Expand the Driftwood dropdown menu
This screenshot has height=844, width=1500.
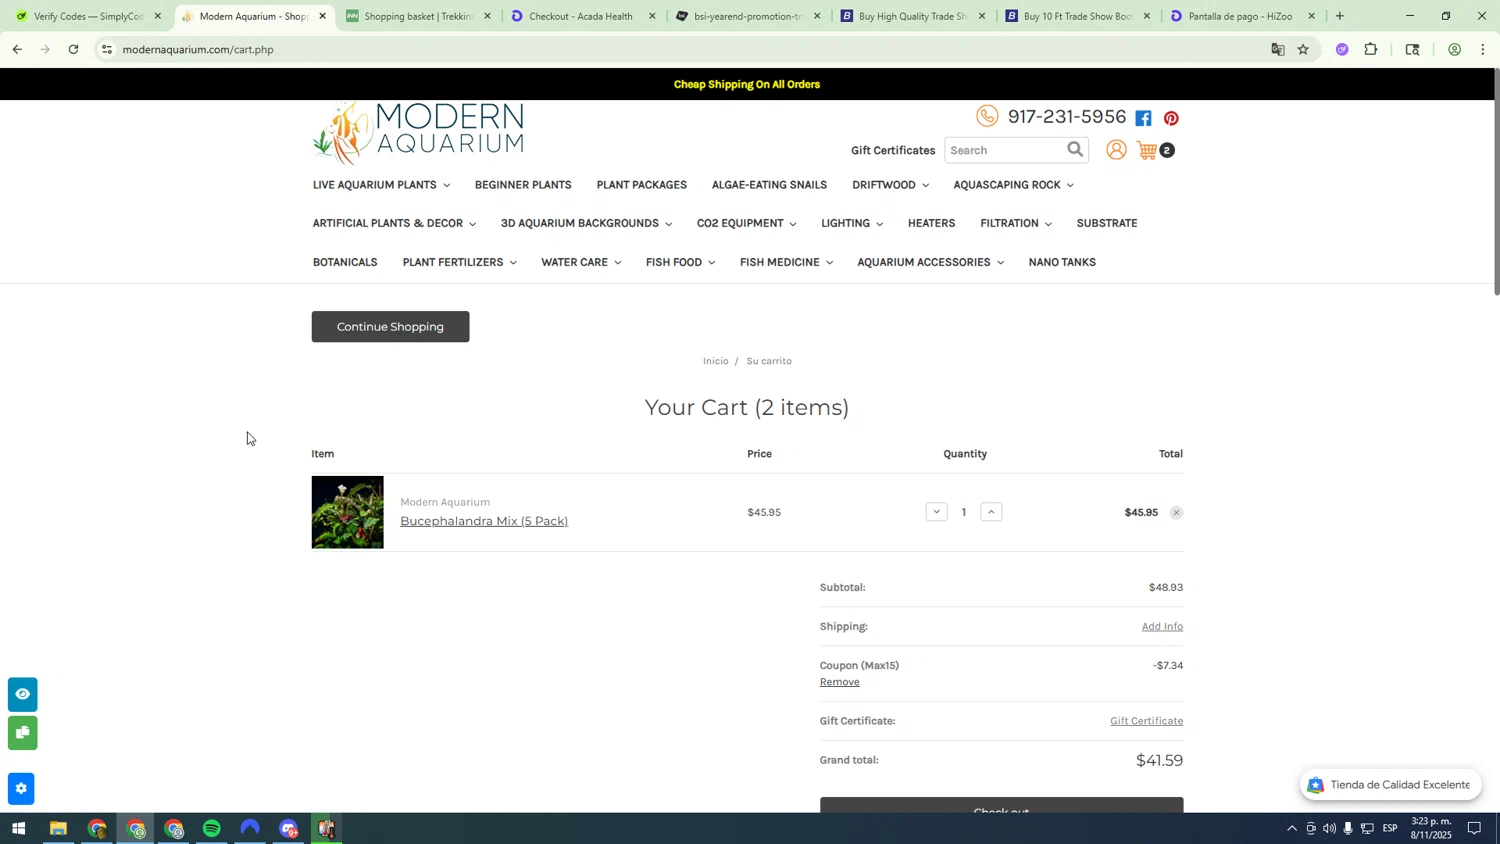tap(890, 185)
